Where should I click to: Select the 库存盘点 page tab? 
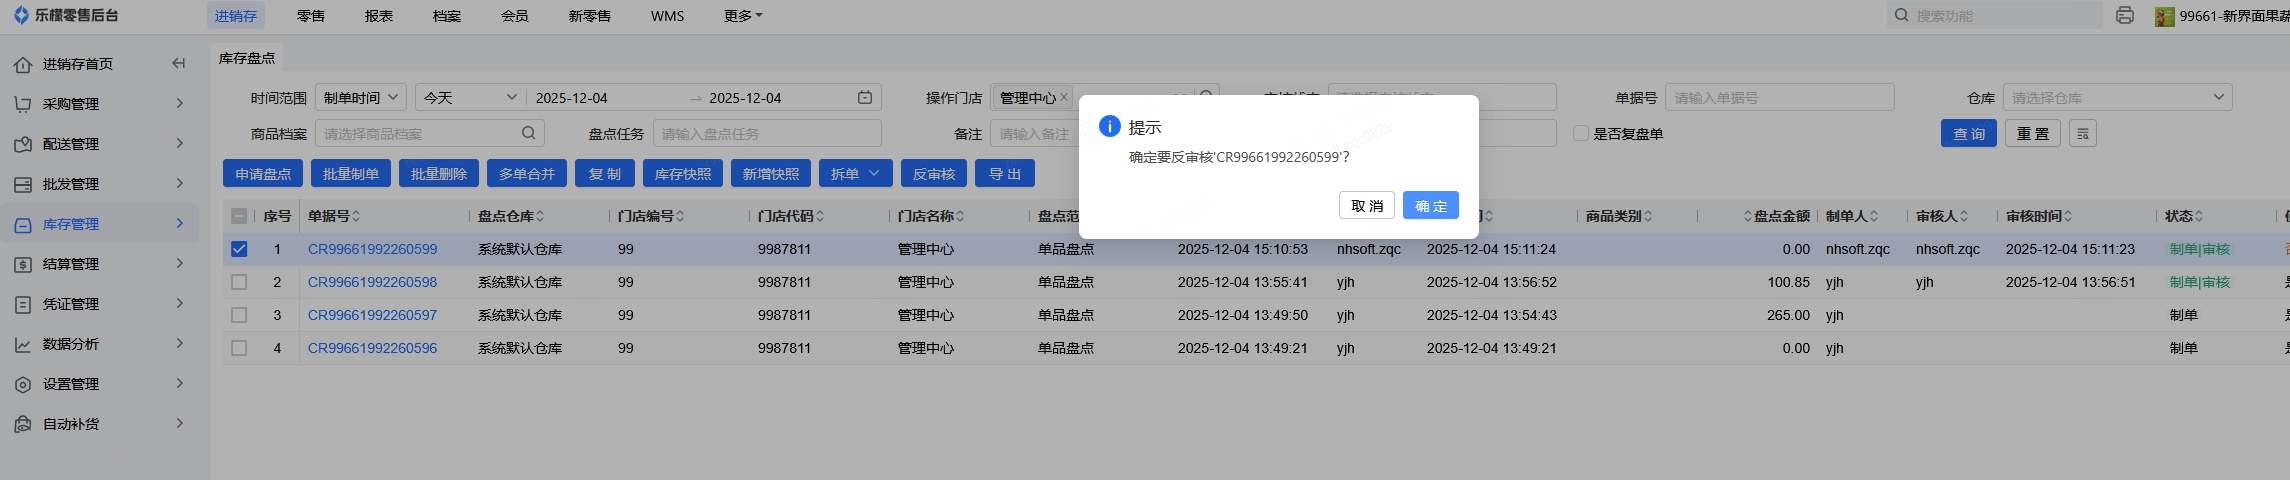(x=247, y=58)
